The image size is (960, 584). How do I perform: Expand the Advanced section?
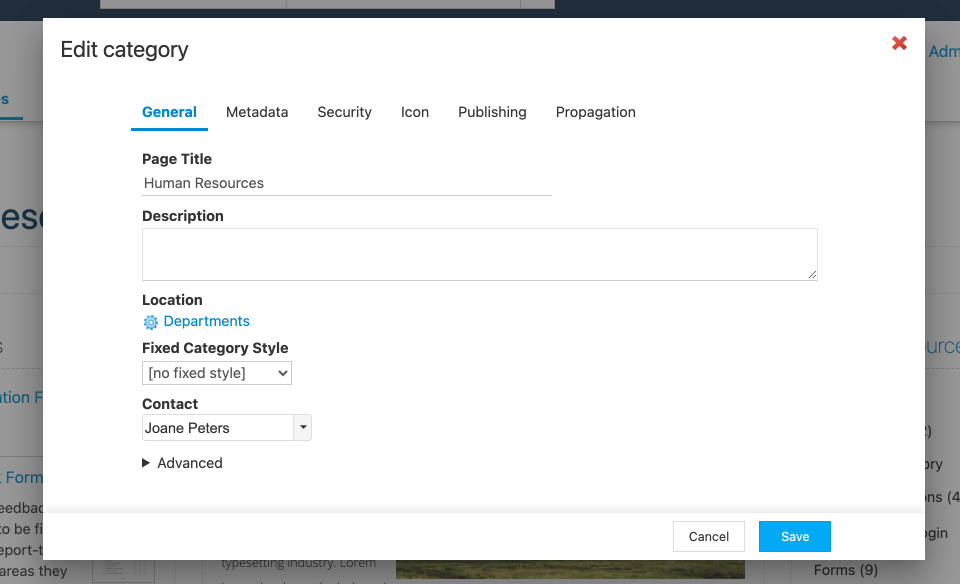[182, 463]
